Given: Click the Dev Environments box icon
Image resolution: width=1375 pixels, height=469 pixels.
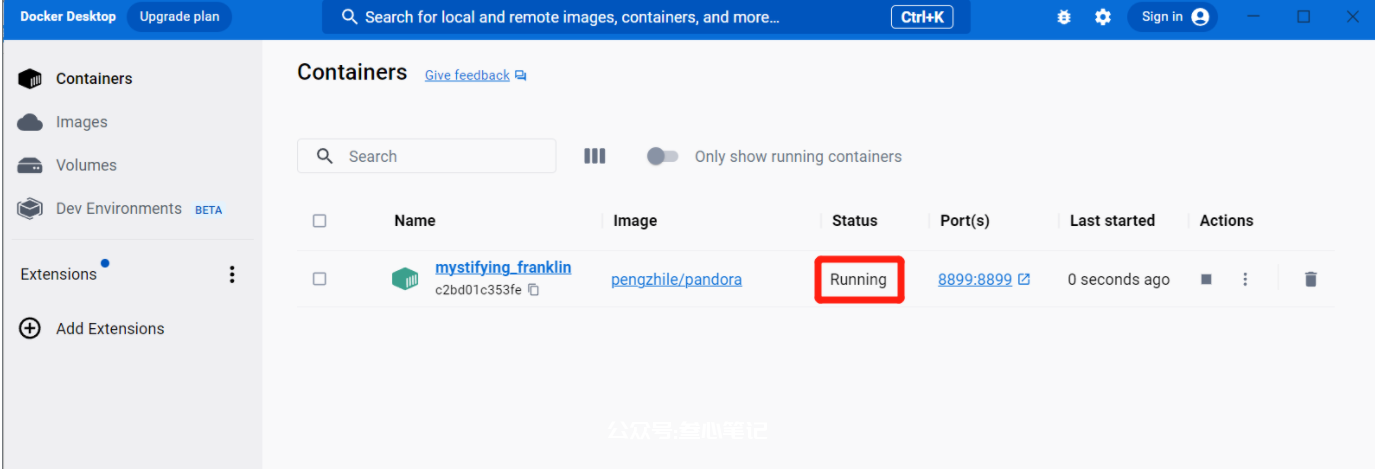Looking at the screenshot, I should click(x=30, y=208).
